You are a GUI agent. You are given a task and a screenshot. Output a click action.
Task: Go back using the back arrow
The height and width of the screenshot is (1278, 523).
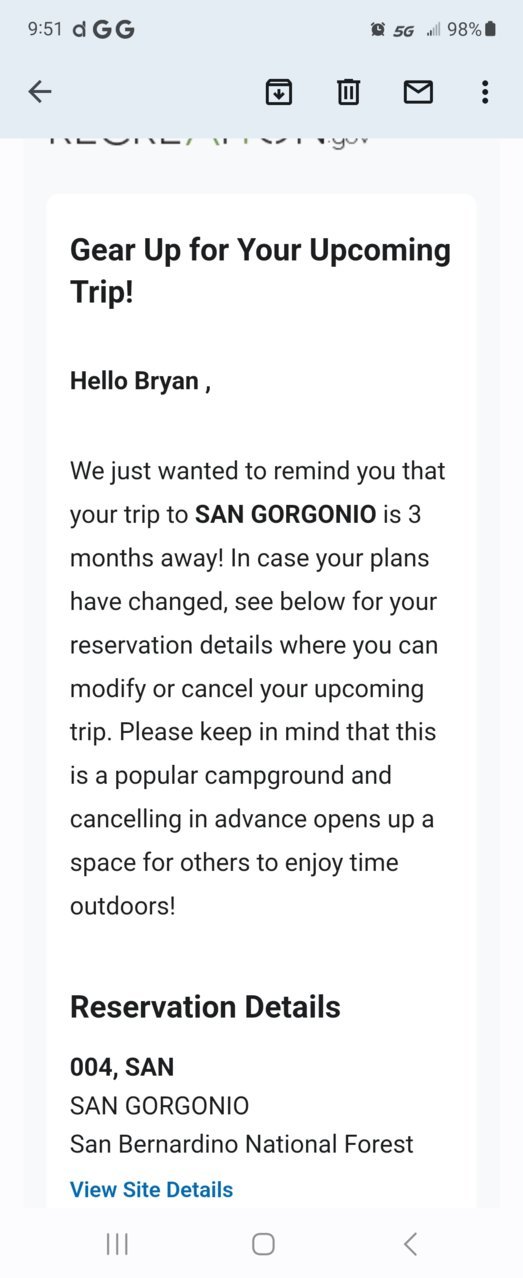(x=40, y=92)
